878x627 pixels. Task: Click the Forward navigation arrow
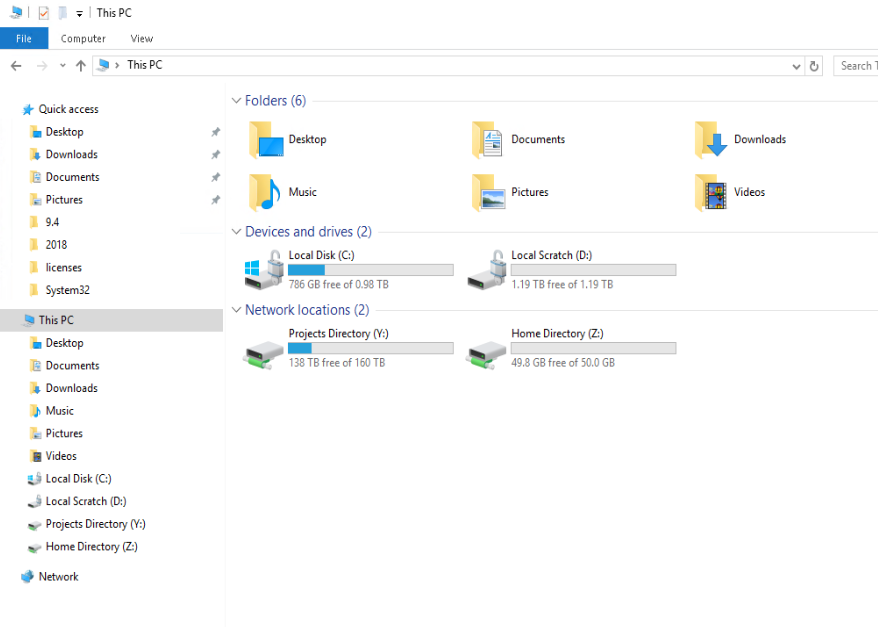point(41,66)
